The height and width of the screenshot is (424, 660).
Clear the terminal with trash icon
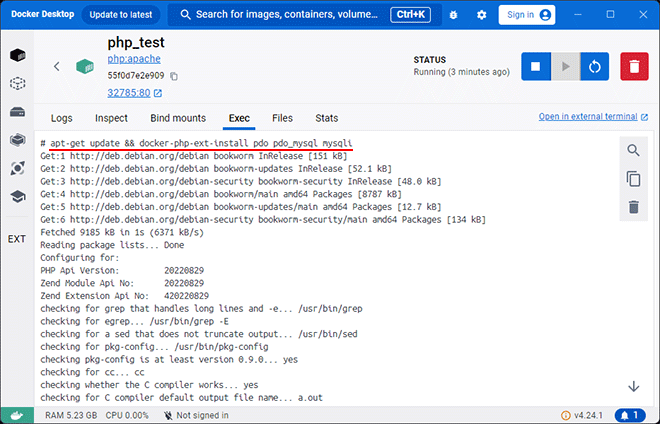[633, 207]
